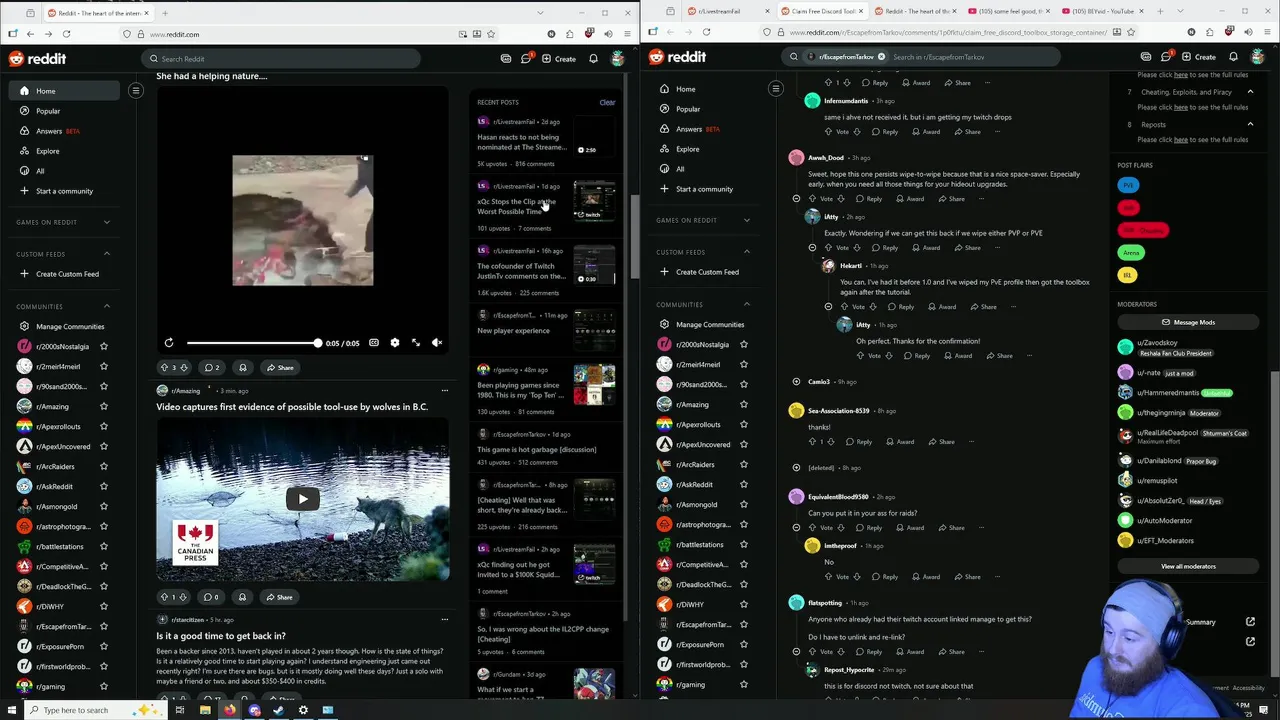Open video settings gear in left window
This screenshot has height=720, width=1280.
tap(395, 343)
